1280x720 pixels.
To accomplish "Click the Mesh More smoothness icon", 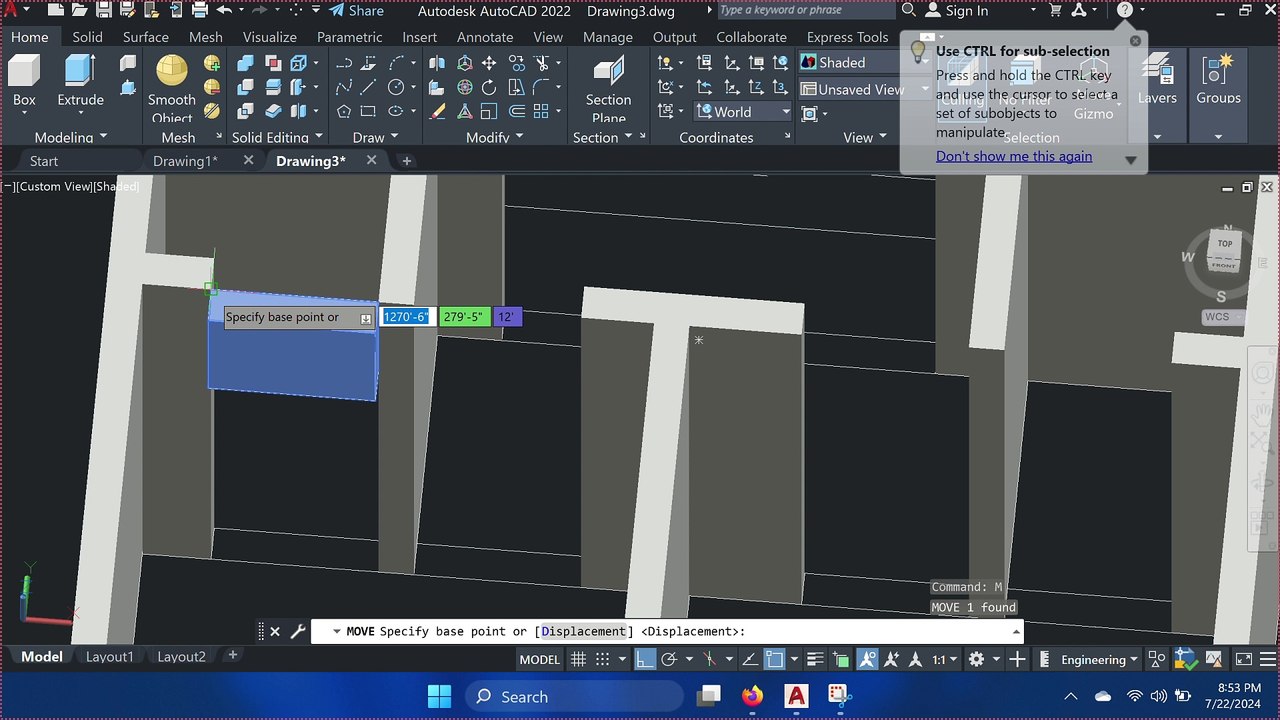I will [212, 63].
